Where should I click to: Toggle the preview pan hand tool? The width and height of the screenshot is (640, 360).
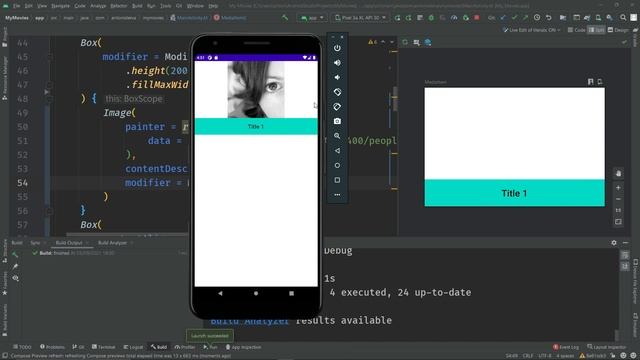point(618,173)
